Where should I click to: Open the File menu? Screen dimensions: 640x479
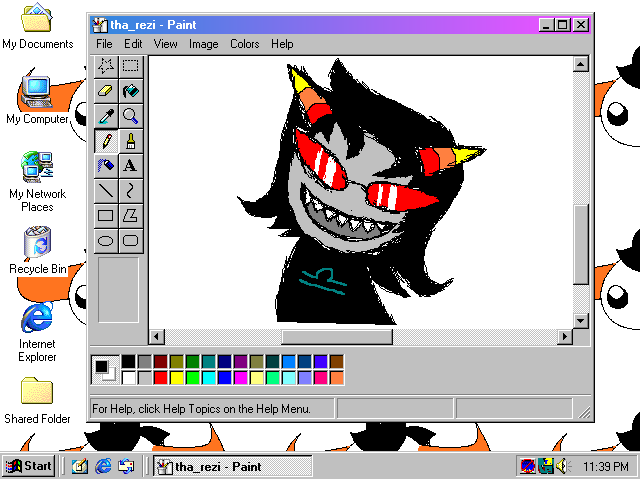104,44
